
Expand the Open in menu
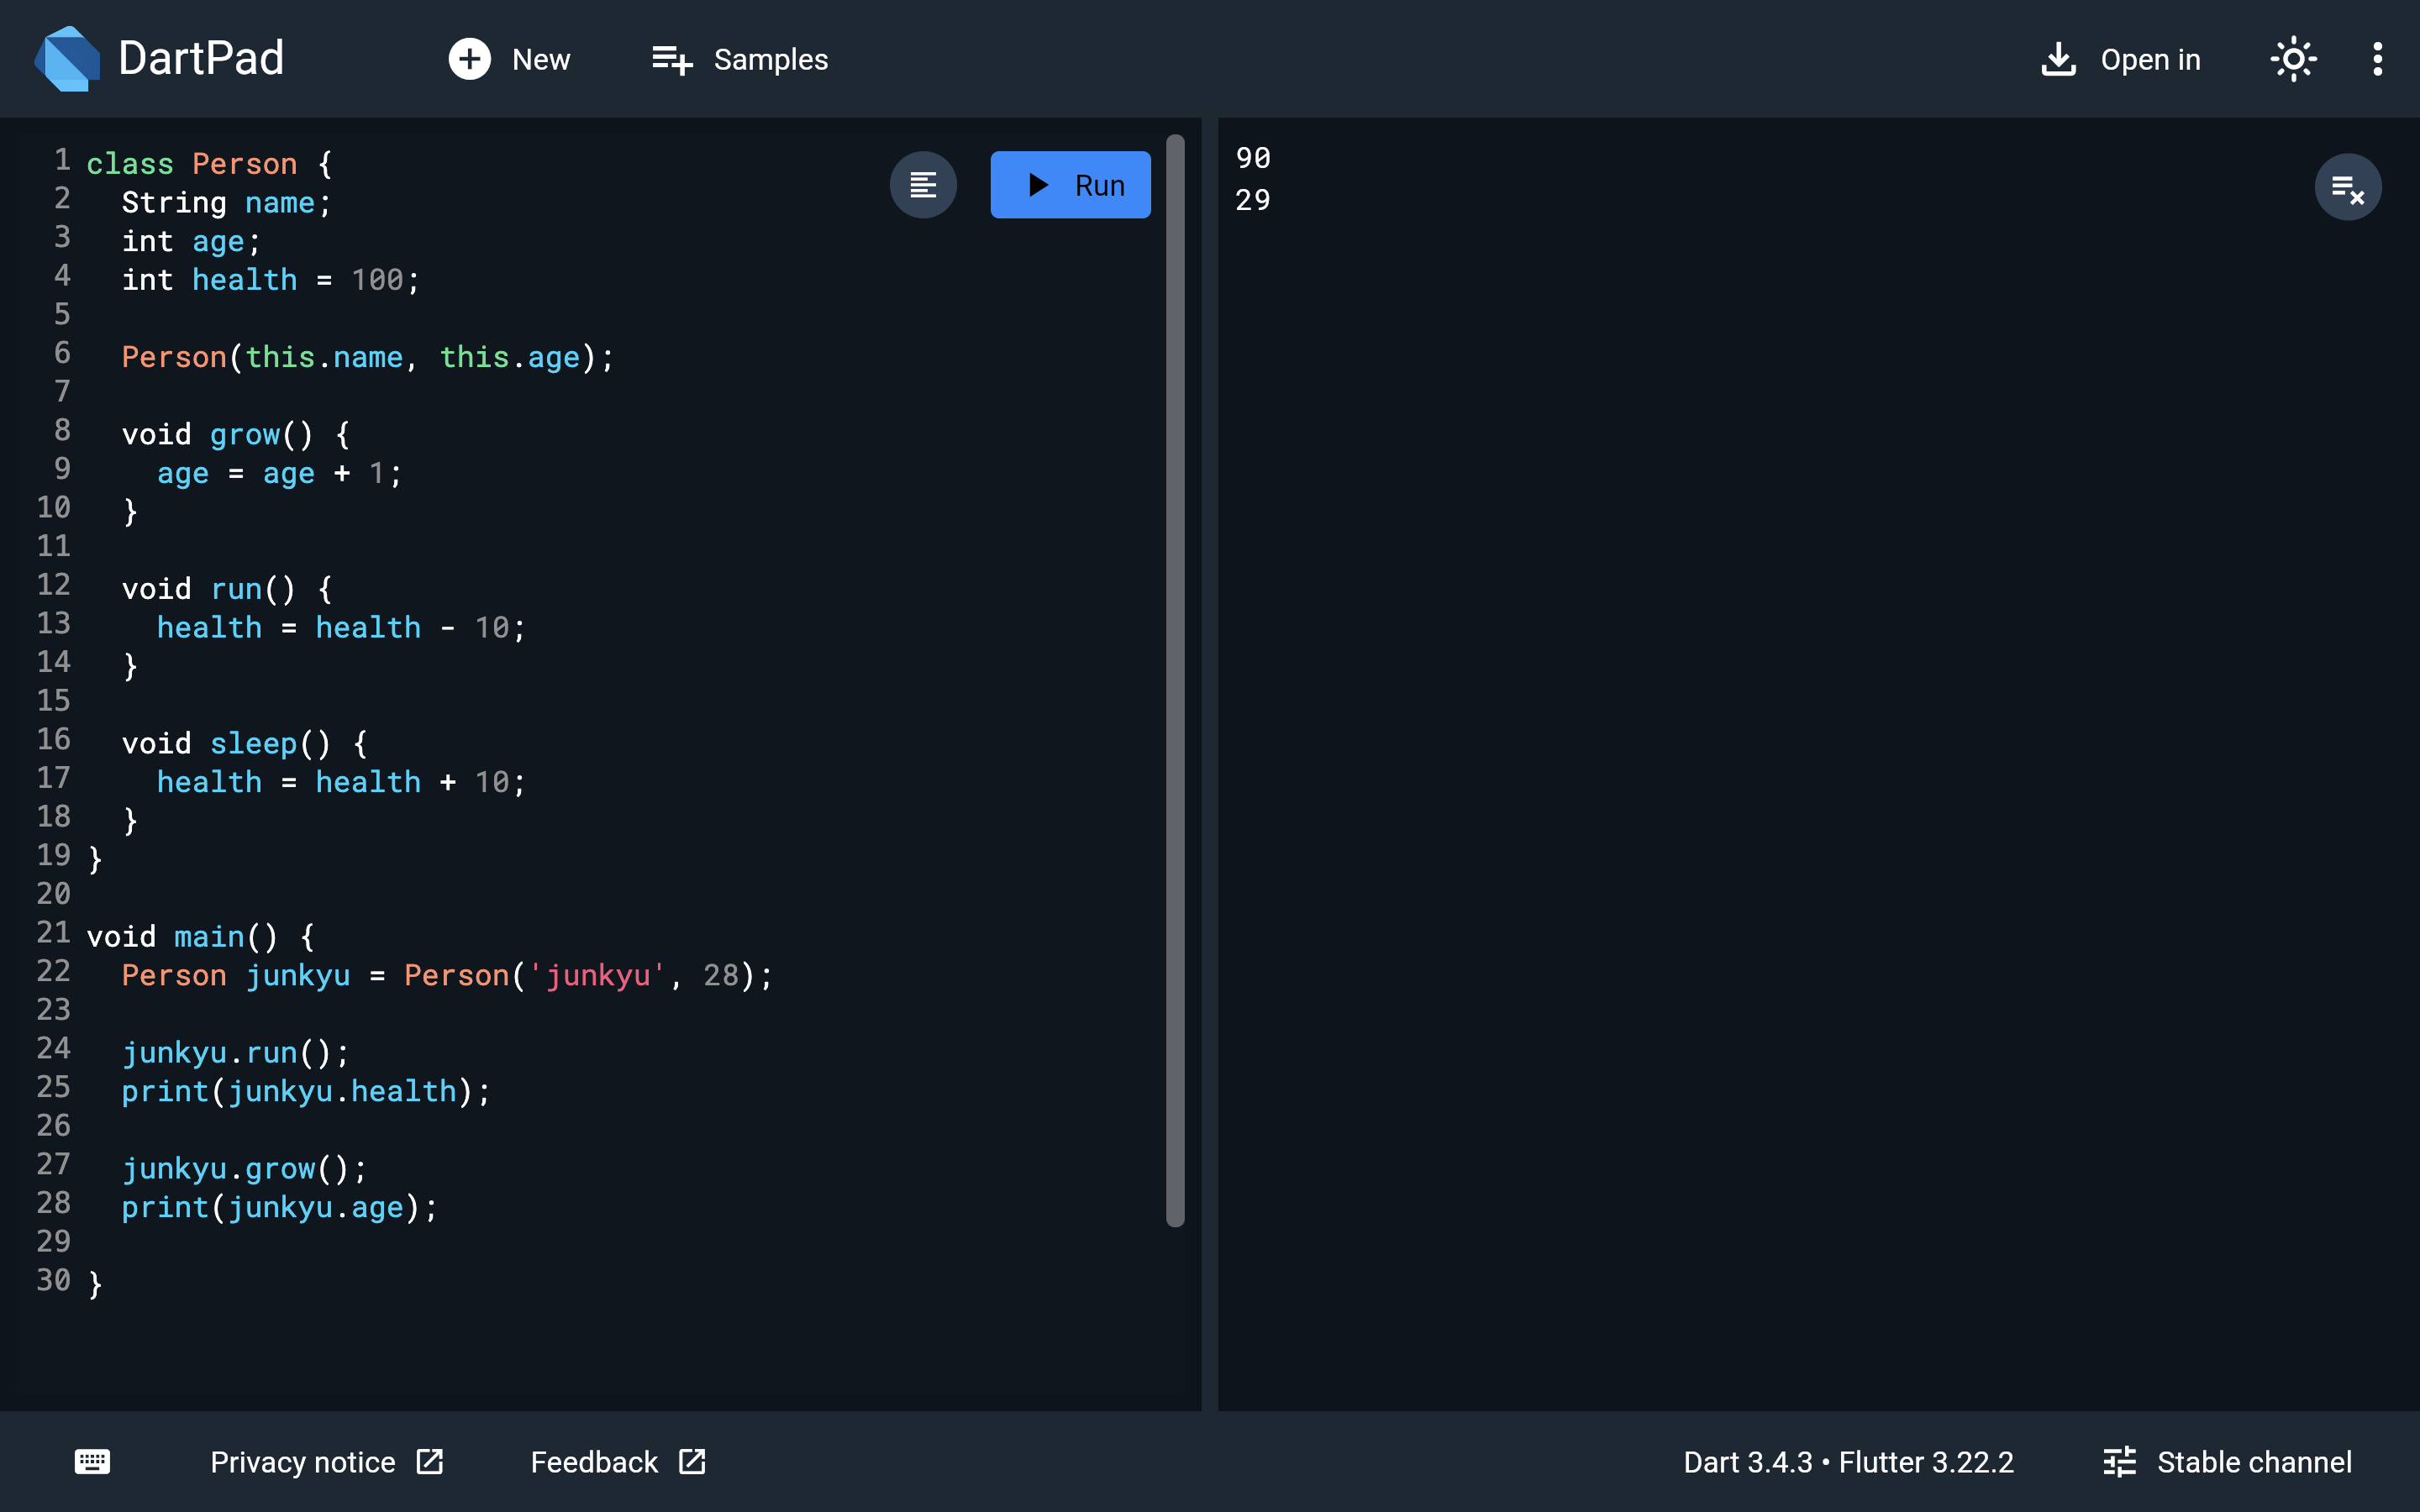[2120, 59]
